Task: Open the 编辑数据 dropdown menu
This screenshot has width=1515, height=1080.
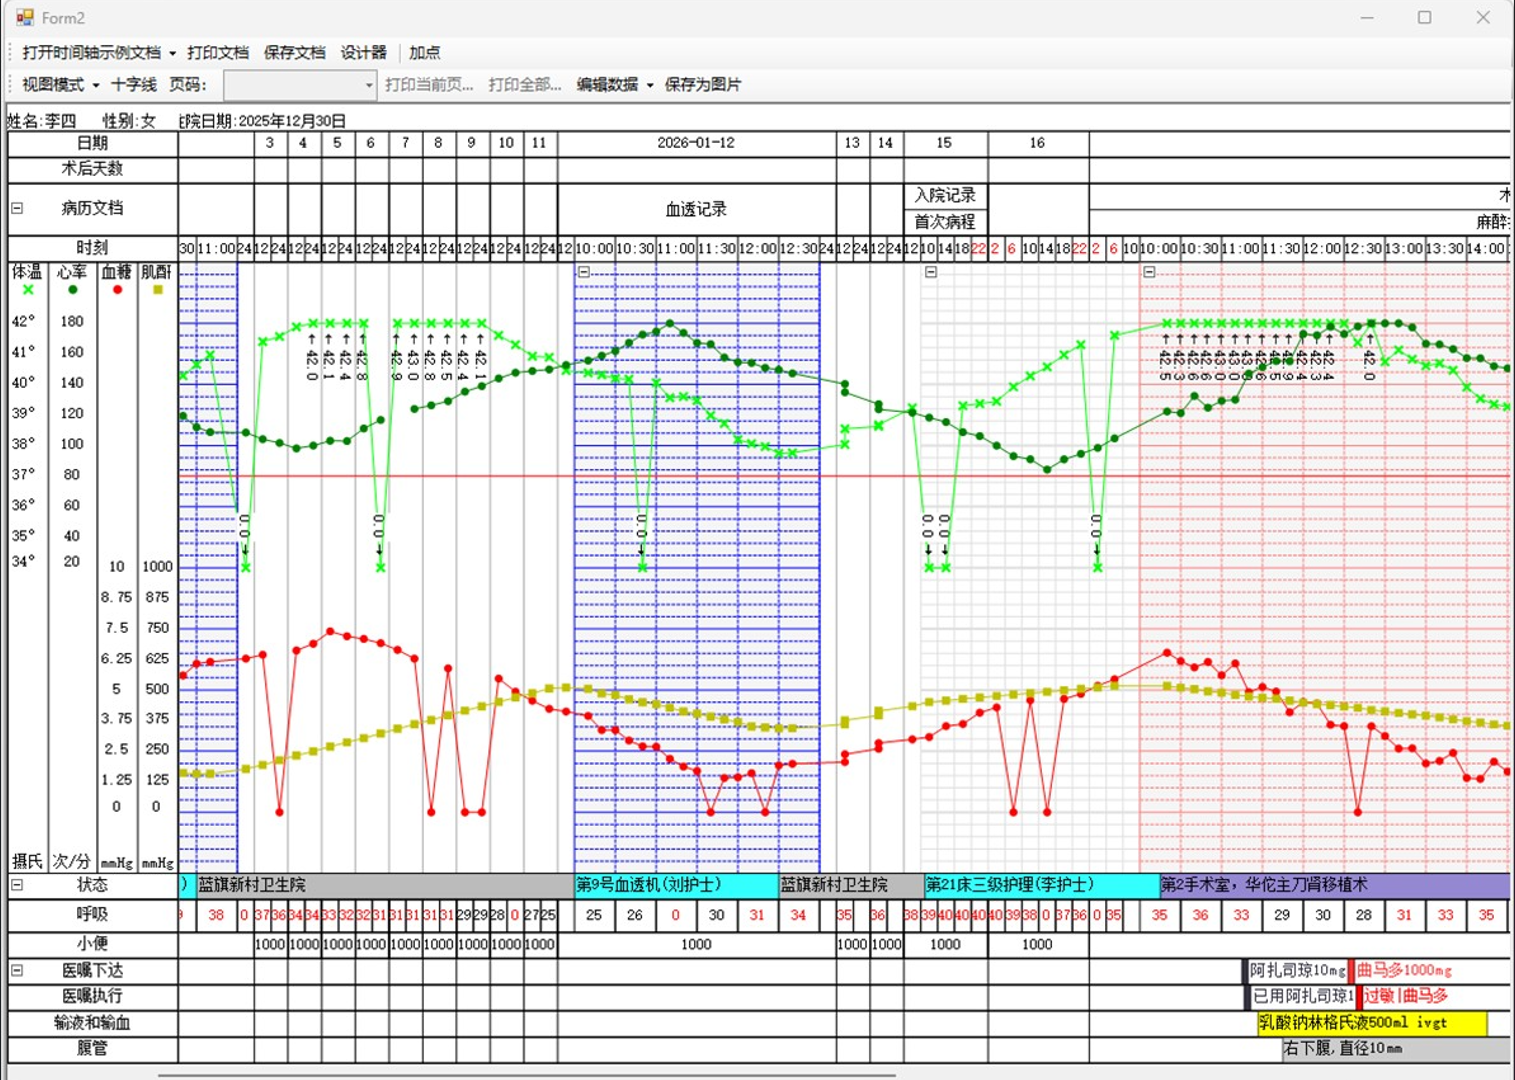Action: [x=614, y=85]
